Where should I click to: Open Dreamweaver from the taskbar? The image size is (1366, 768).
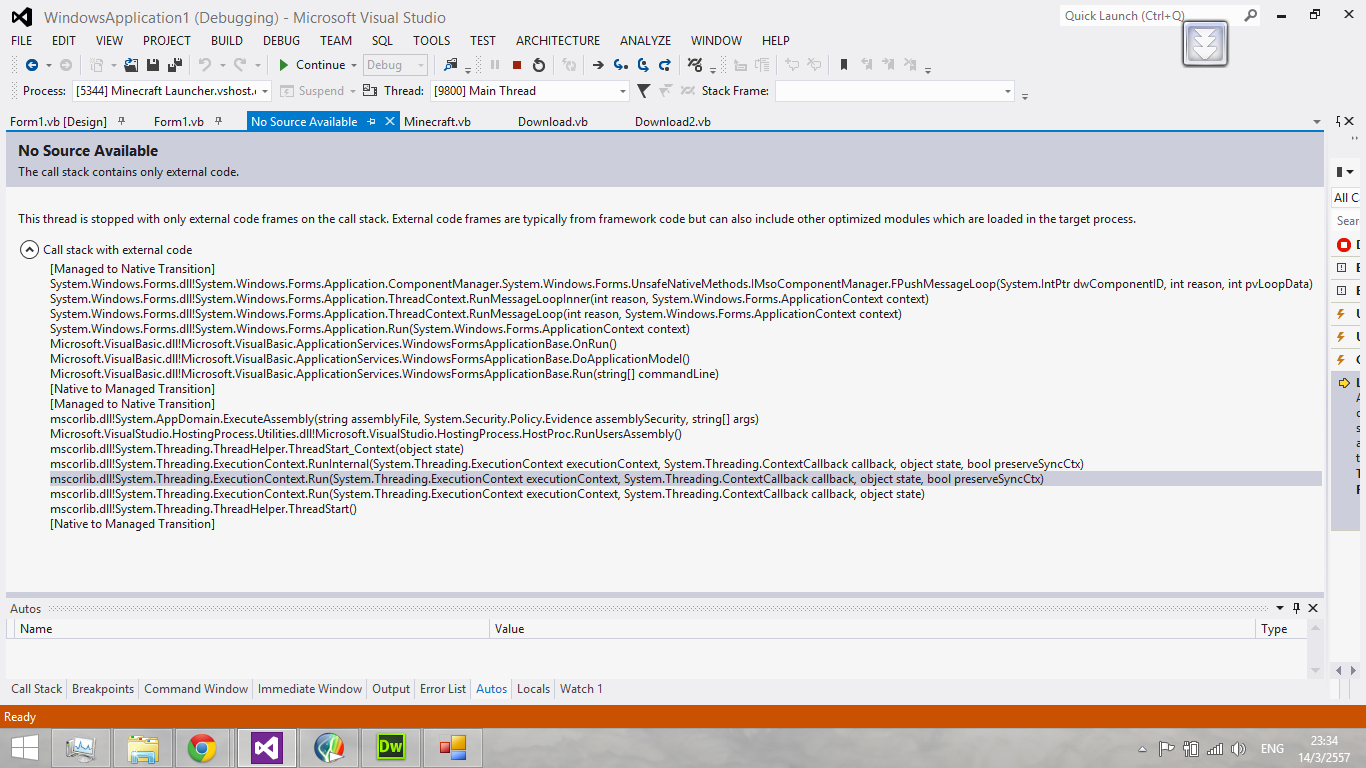point(389,747)
